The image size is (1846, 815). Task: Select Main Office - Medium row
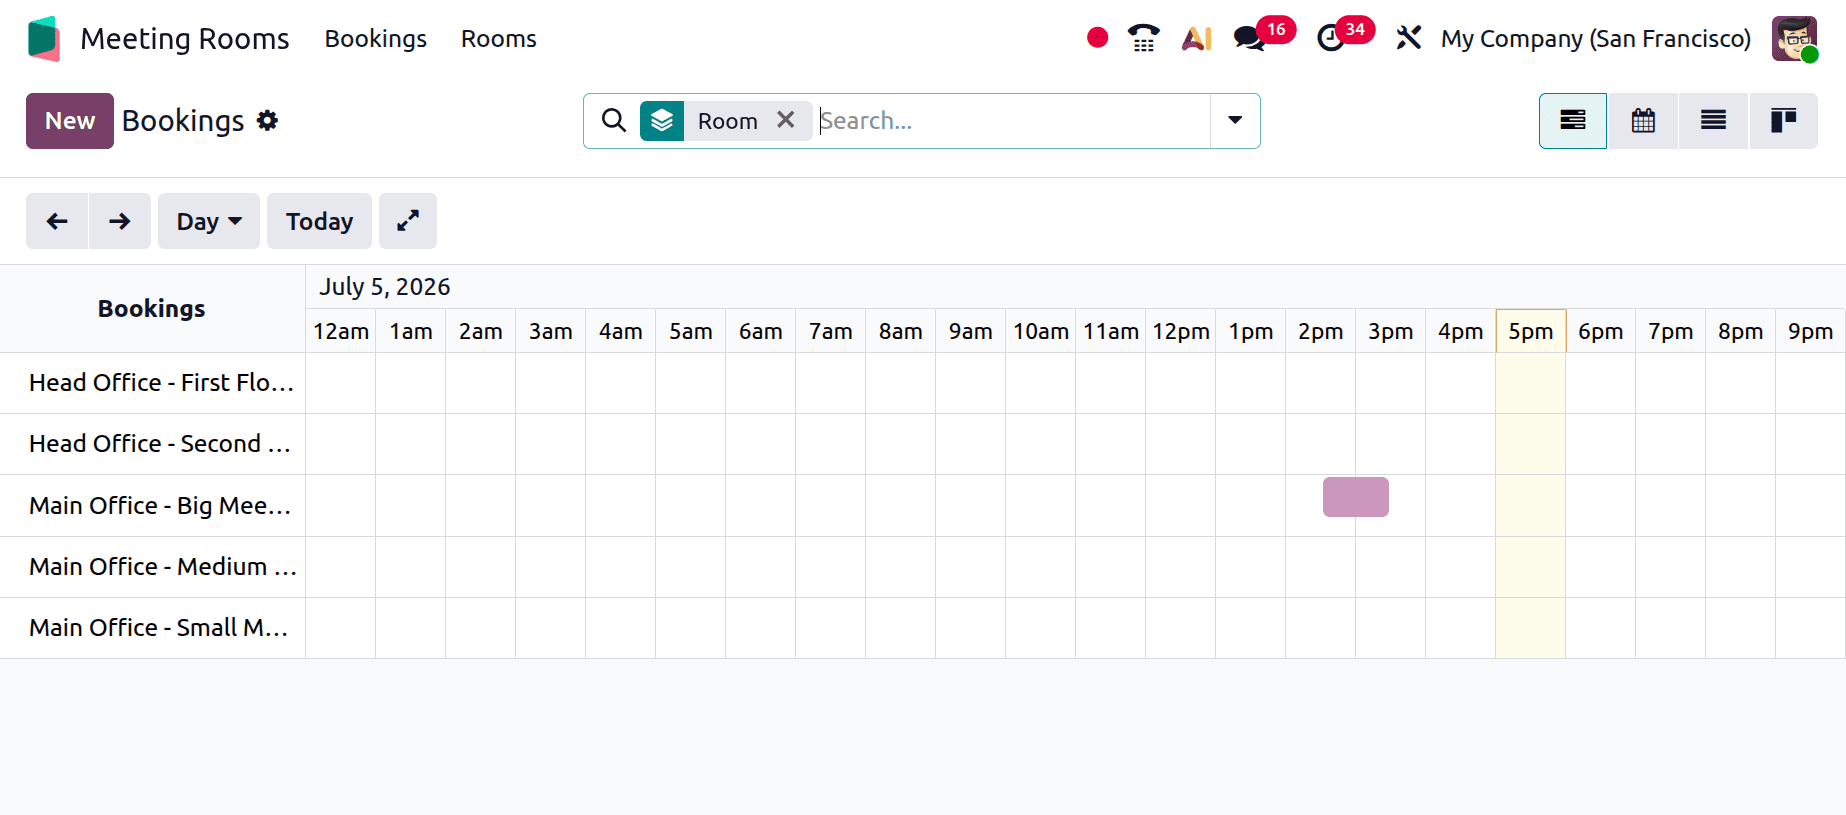point(152,567)
